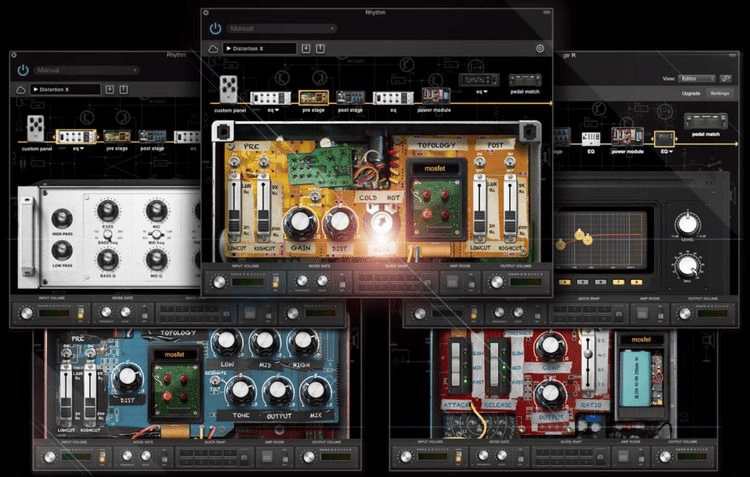This screenshot has width=750, height=477.
Task: Select custom panel pedal in the white EQ window
Action: click(36, 128)
